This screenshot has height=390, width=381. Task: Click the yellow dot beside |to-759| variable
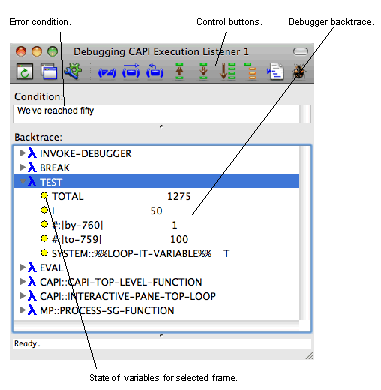(44, 239)
